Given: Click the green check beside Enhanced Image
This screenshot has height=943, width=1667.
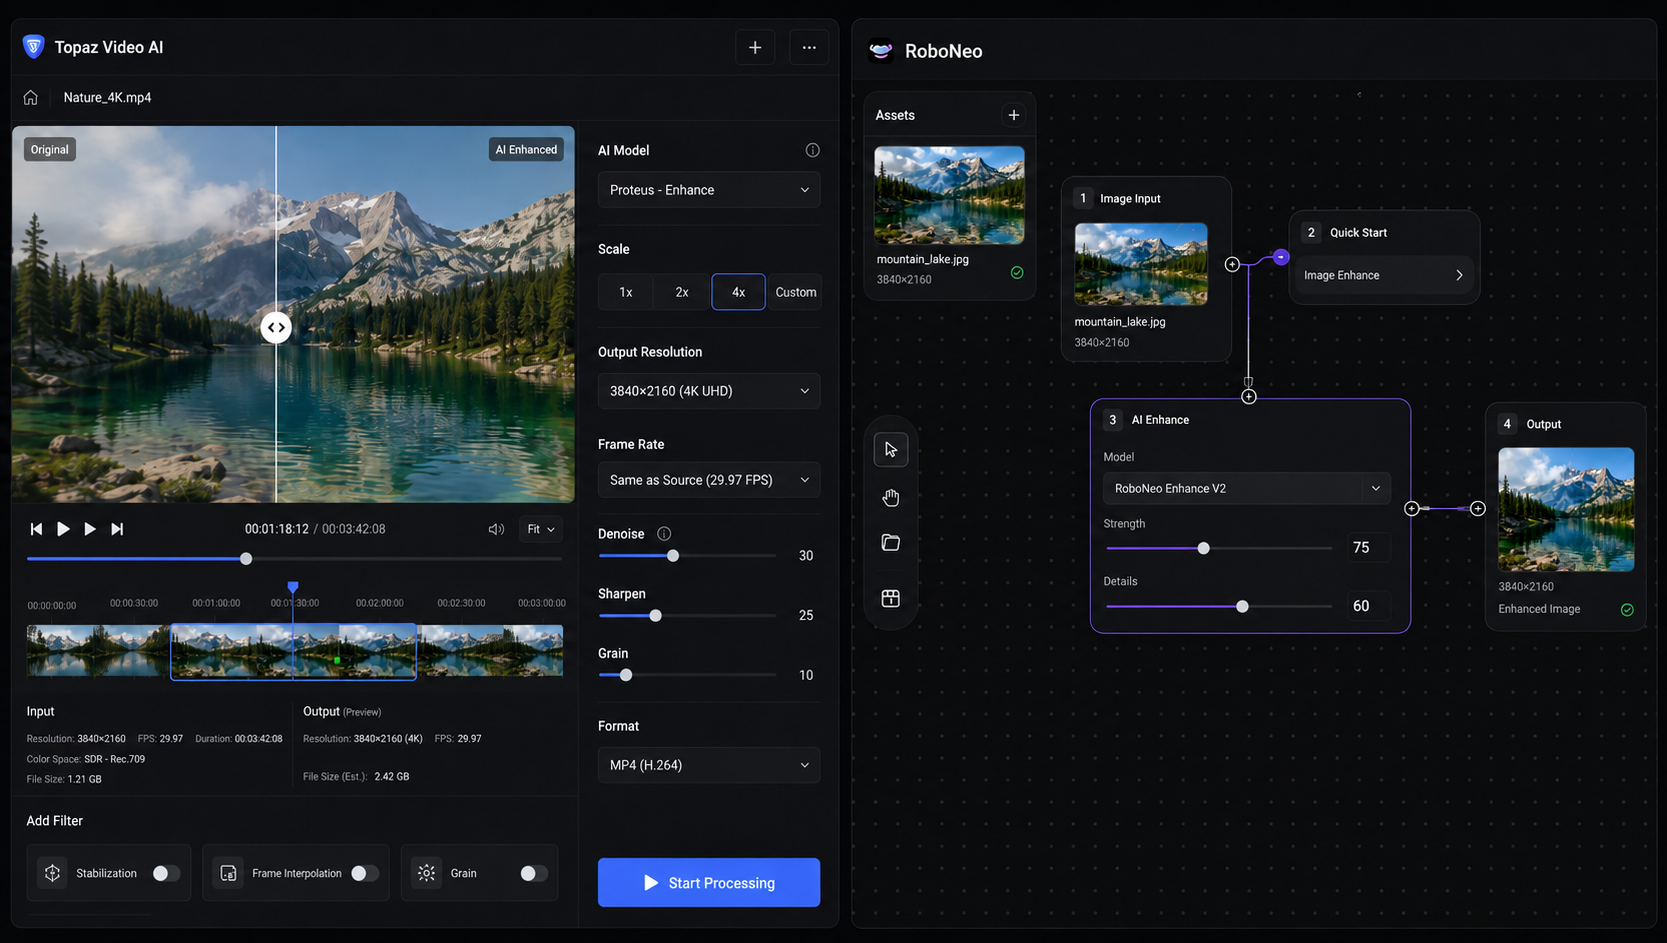Looking at the screenshot, I should coord(1627,610).
